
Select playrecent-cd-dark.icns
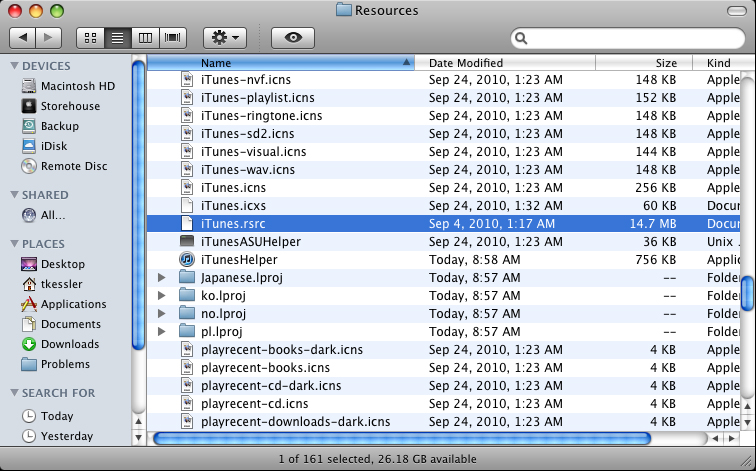tap(444, 386)
